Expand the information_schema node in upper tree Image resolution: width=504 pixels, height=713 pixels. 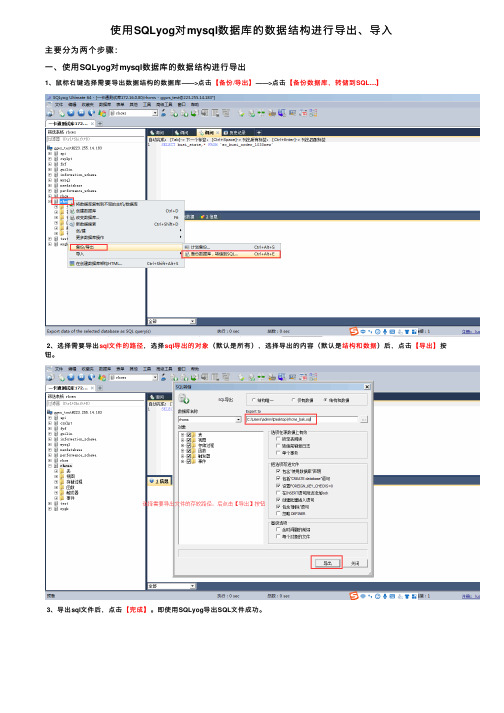50,175
